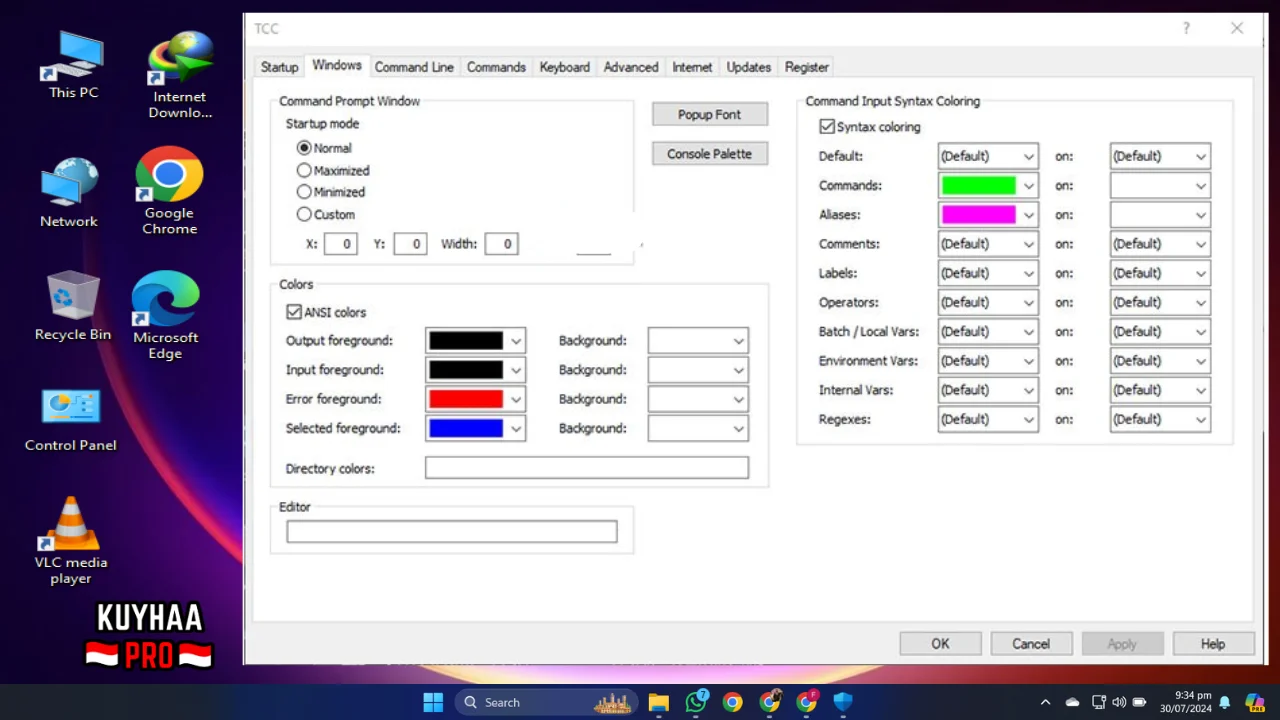
Task: Select Normal startup mode
Action: (304, 148)
